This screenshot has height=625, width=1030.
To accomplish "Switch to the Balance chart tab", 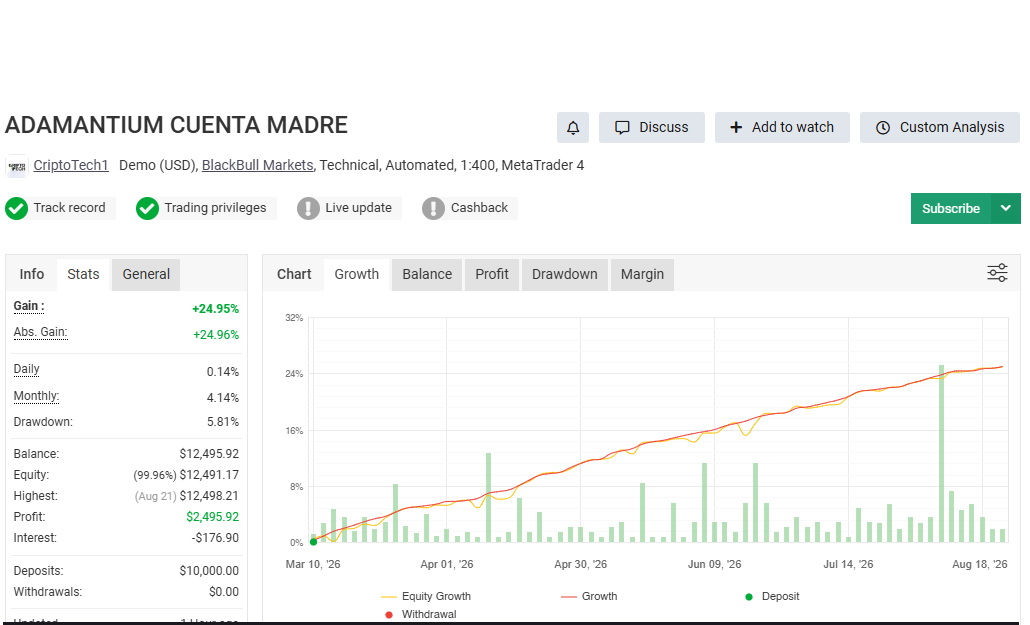I will 427,274.
